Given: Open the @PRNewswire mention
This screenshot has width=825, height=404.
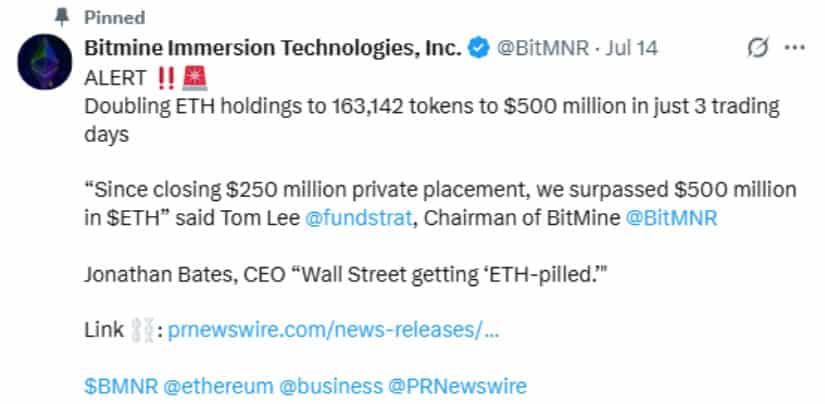Looking at the screenshot, I should 458,386.
